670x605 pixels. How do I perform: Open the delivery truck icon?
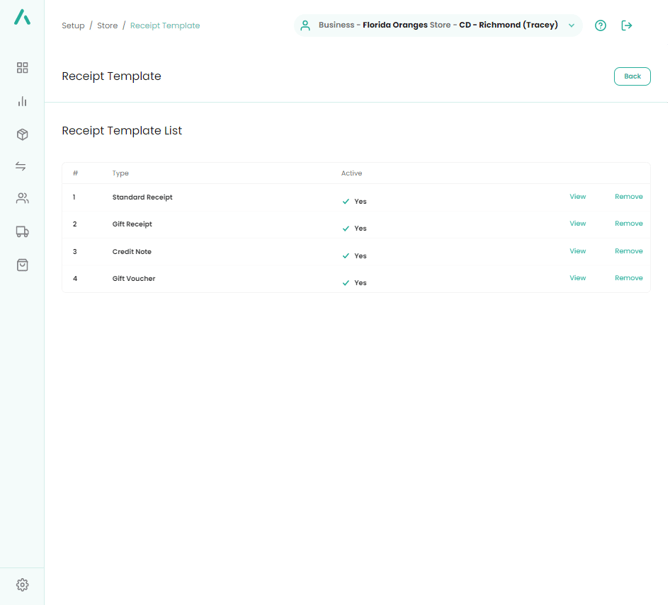tap(22, 232)
